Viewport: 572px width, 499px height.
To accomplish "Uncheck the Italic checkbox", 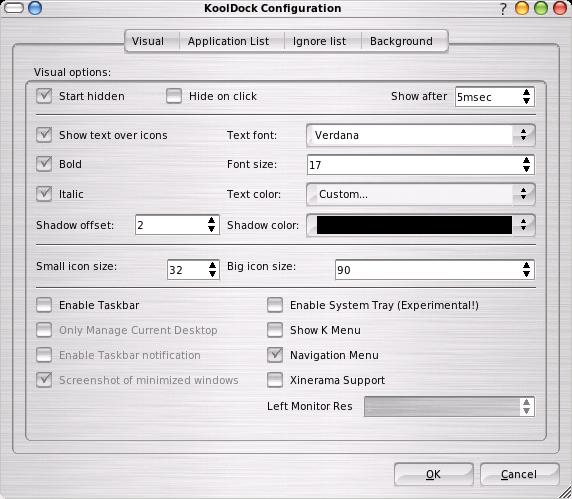I will point(44,194).
